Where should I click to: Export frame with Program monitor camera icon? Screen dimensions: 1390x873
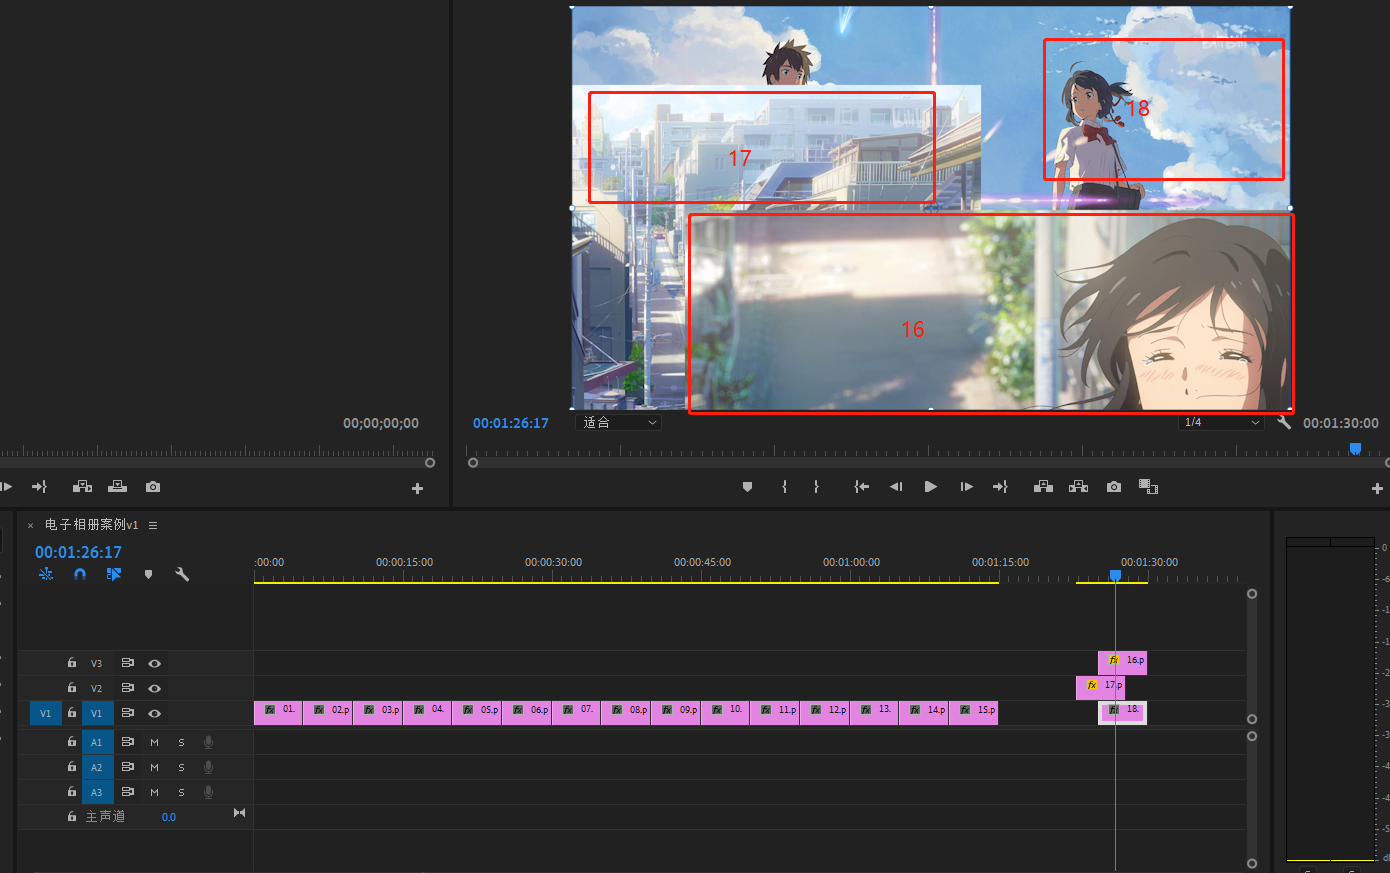tap(1114, 487)
